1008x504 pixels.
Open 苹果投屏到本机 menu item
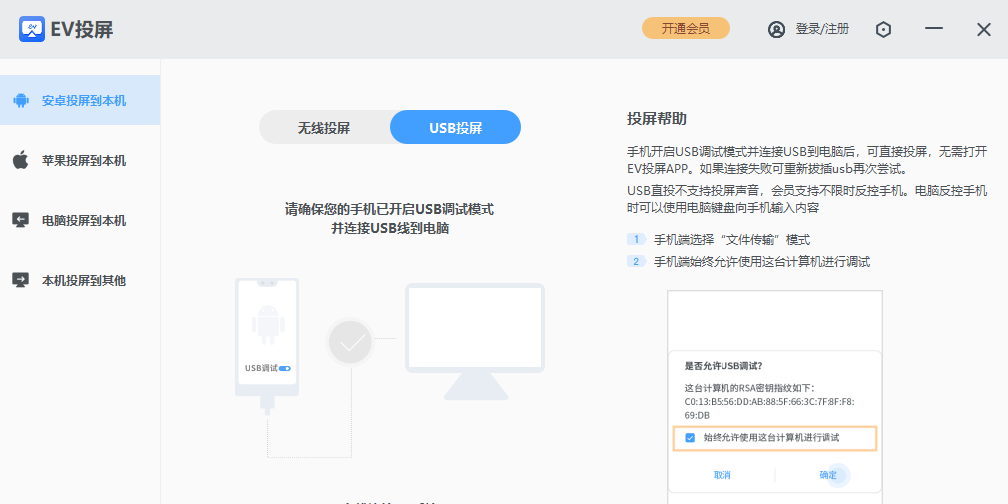pos(83,160)
